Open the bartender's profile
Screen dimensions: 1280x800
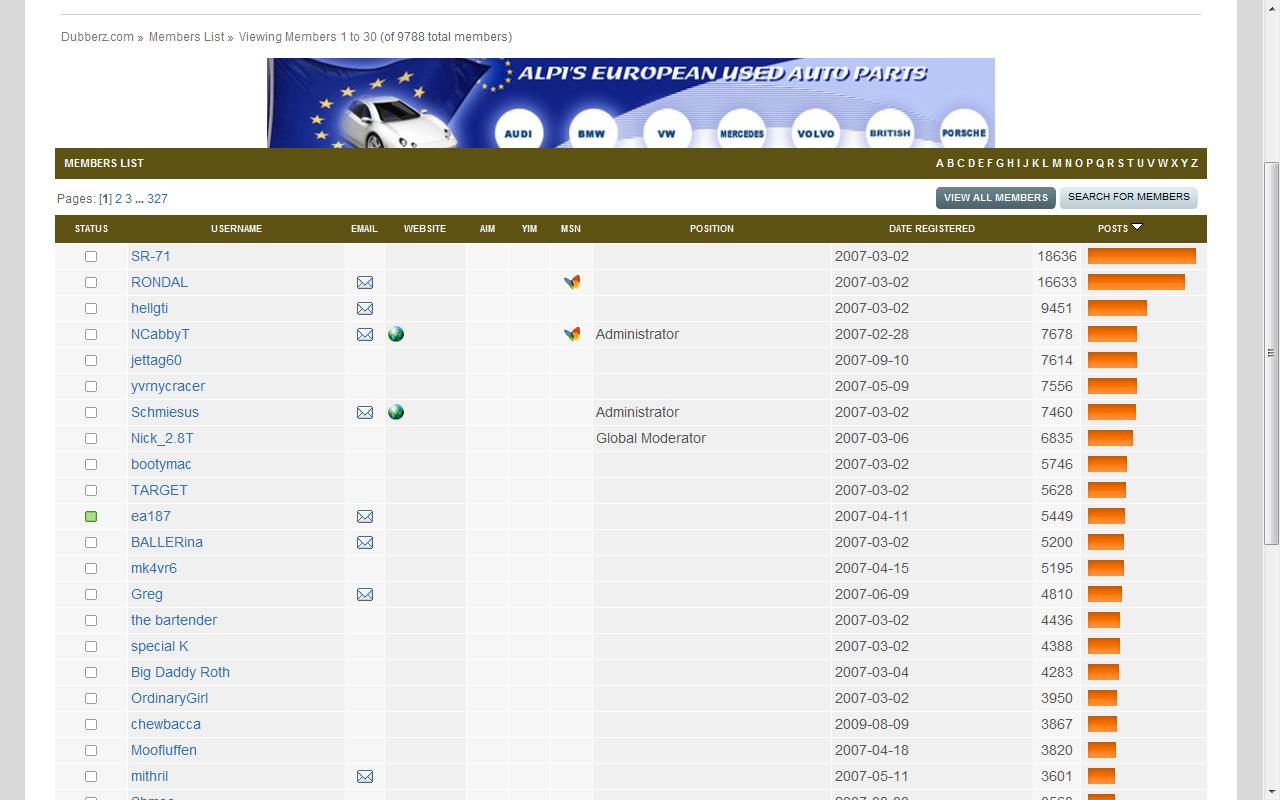click(x=174, y=620)
